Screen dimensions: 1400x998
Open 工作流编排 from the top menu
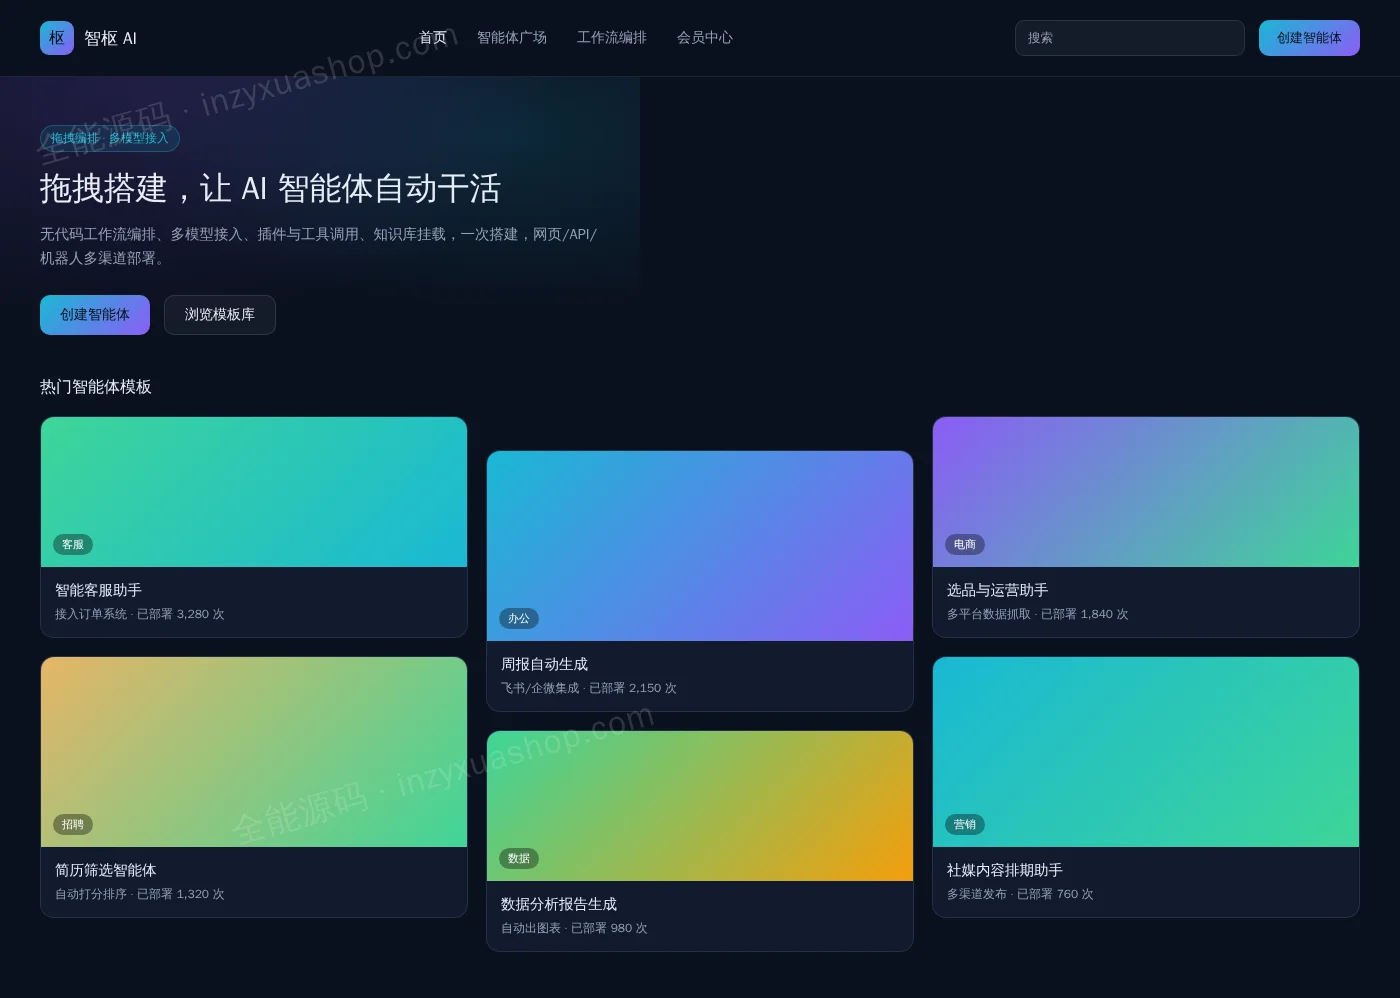point(612,38)
